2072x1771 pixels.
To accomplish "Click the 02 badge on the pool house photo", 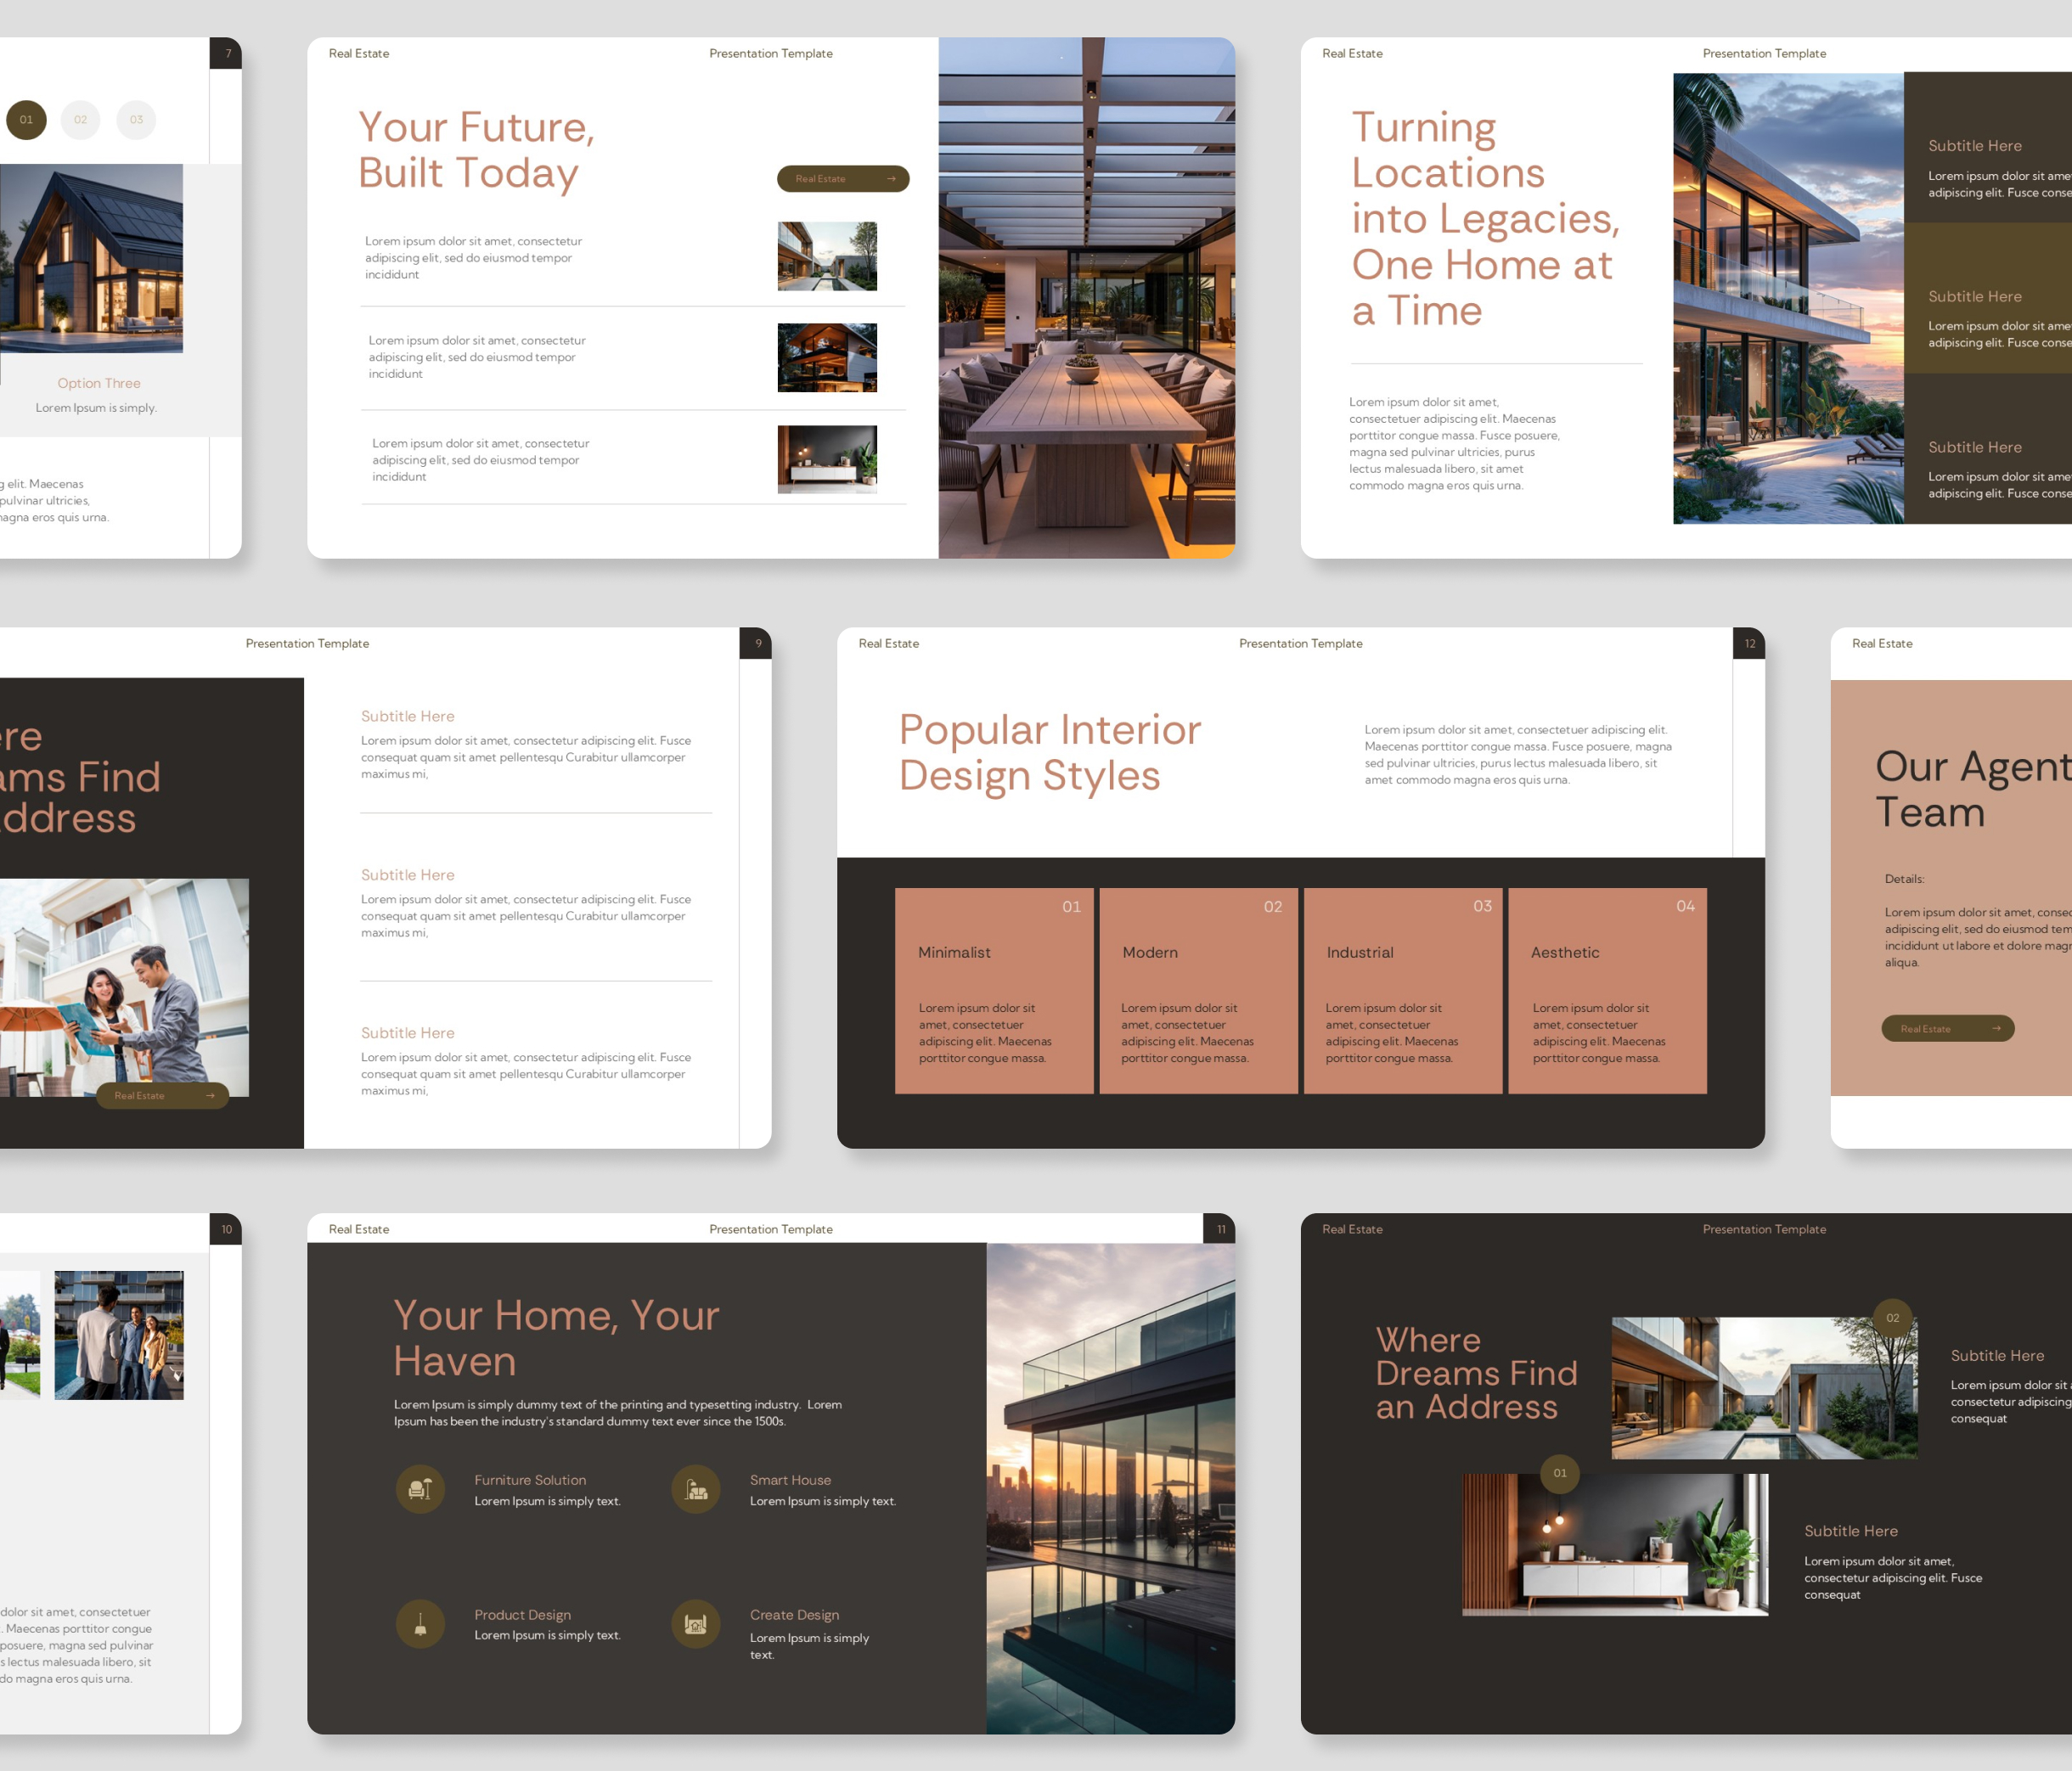I will (x=1892, y=1318).
